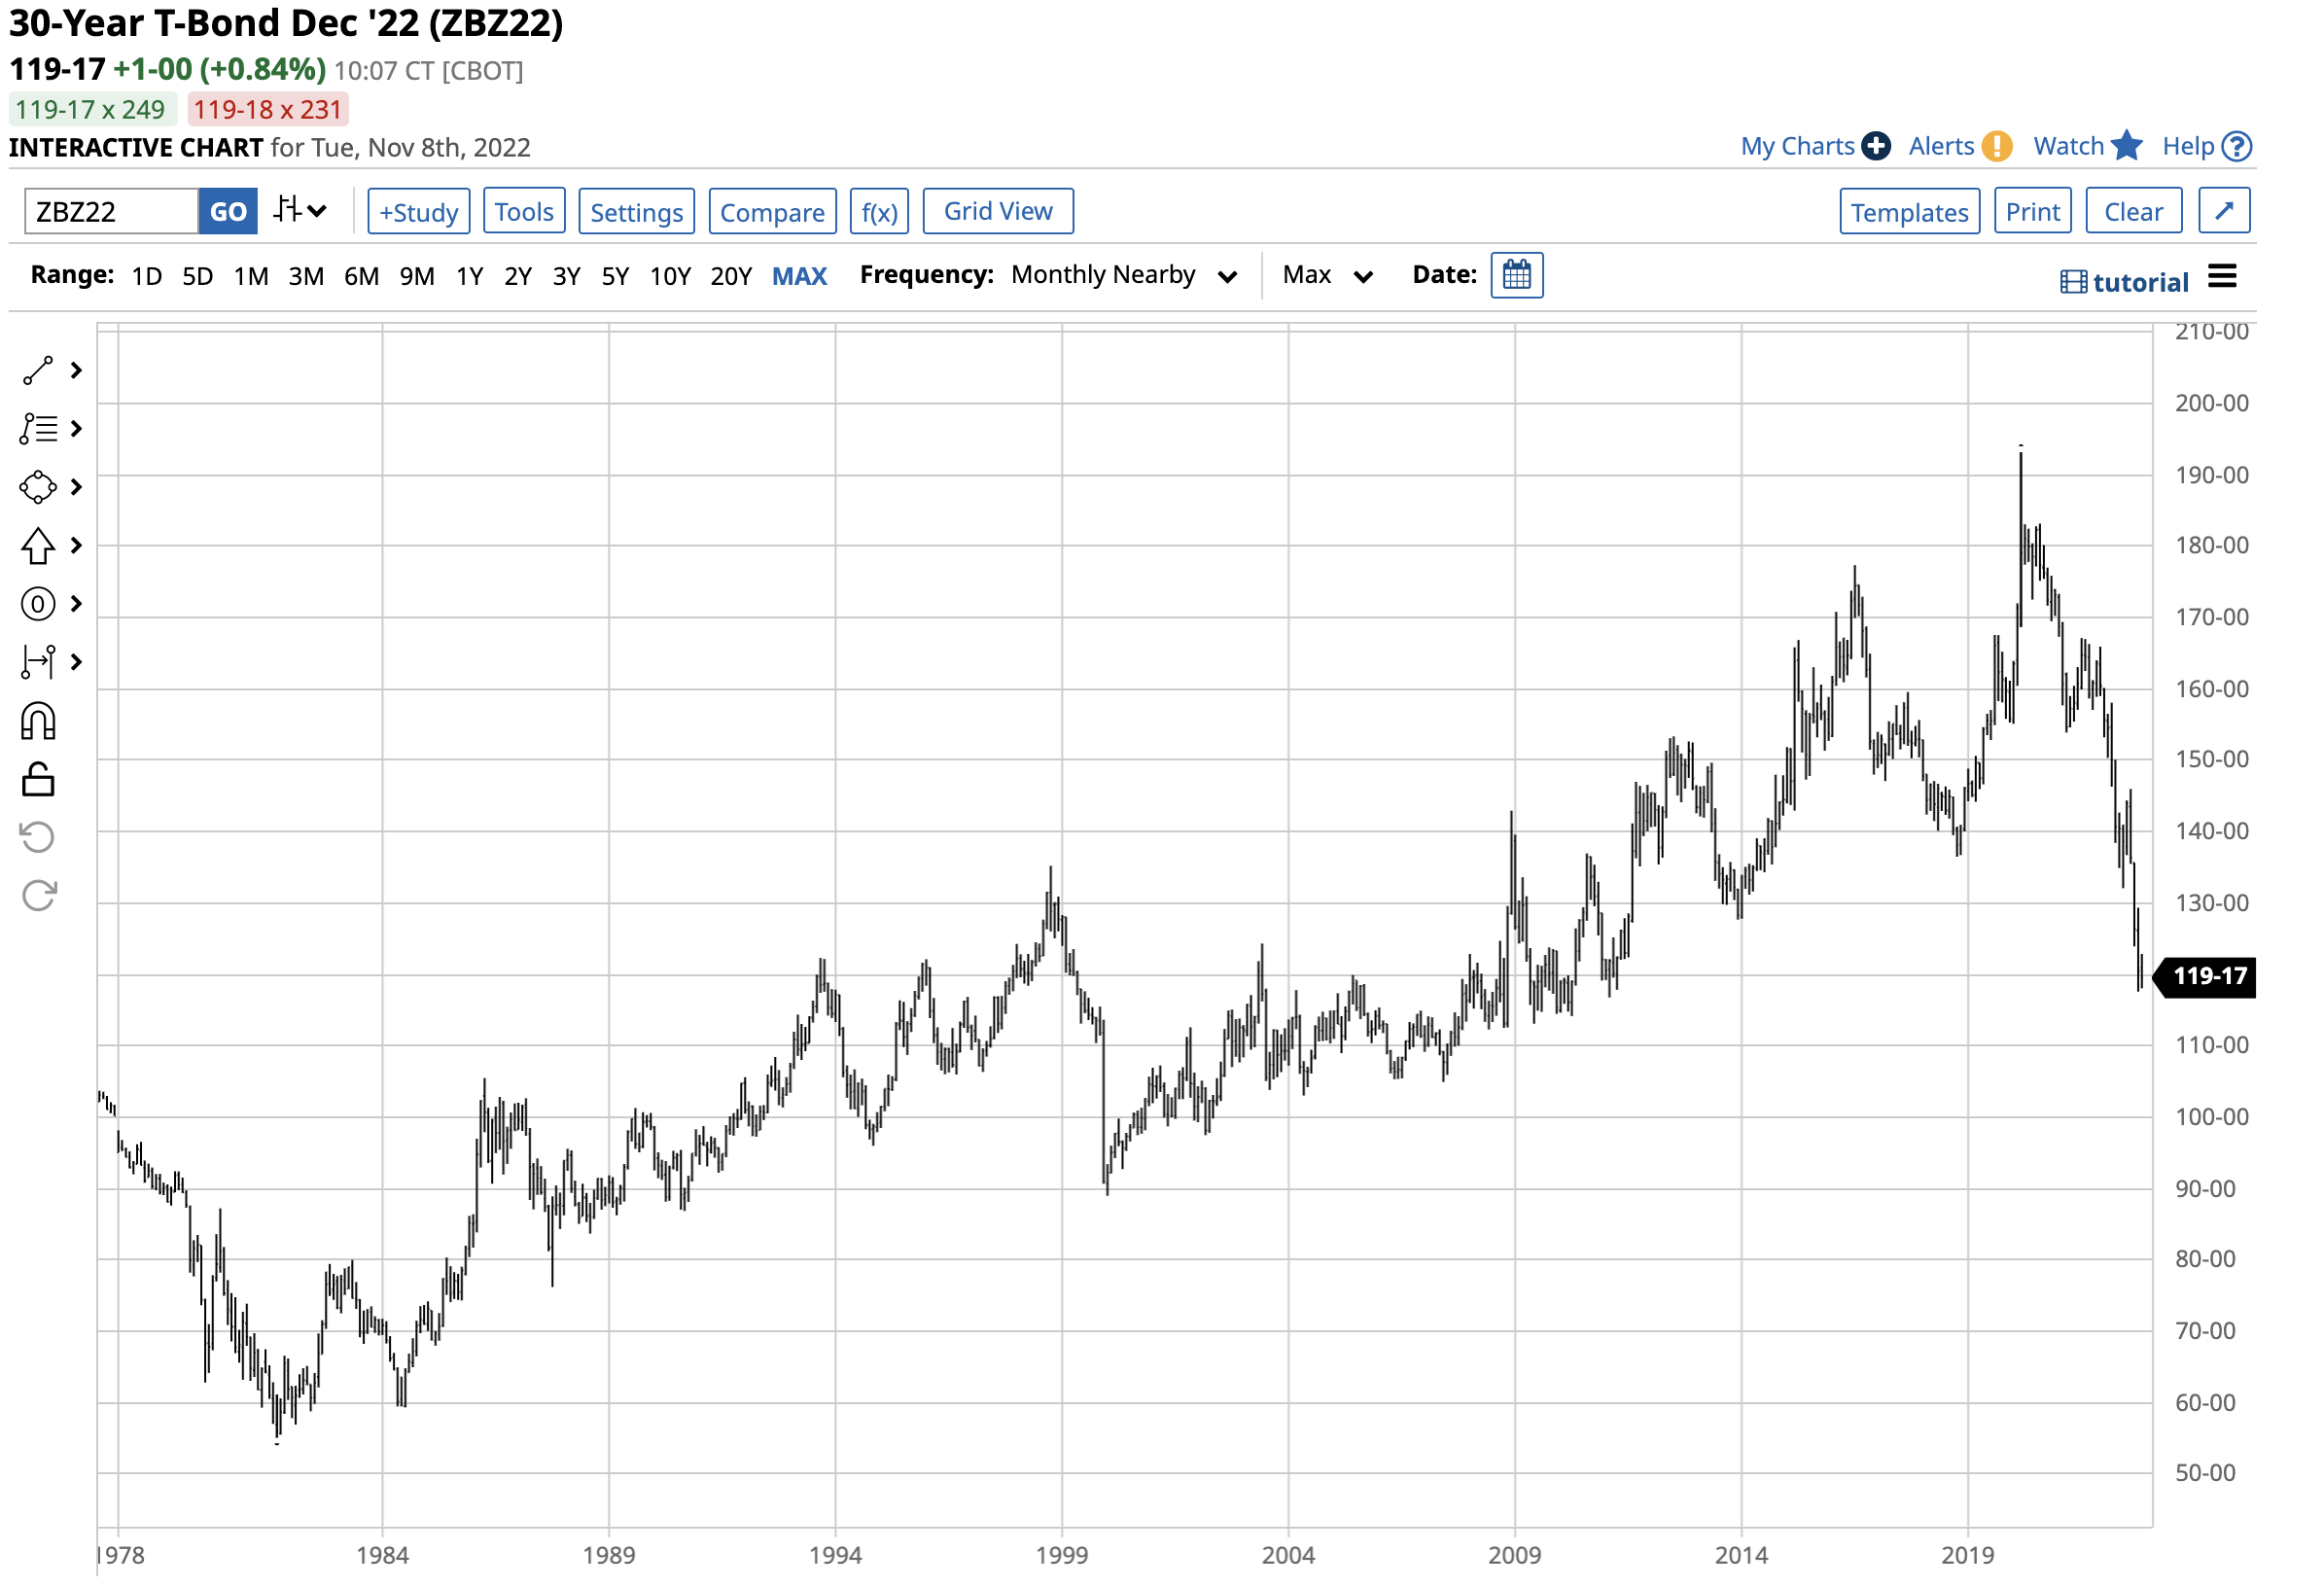Select the trend line drawing tool
The image size is (2324, 1587).
[38, 371]
